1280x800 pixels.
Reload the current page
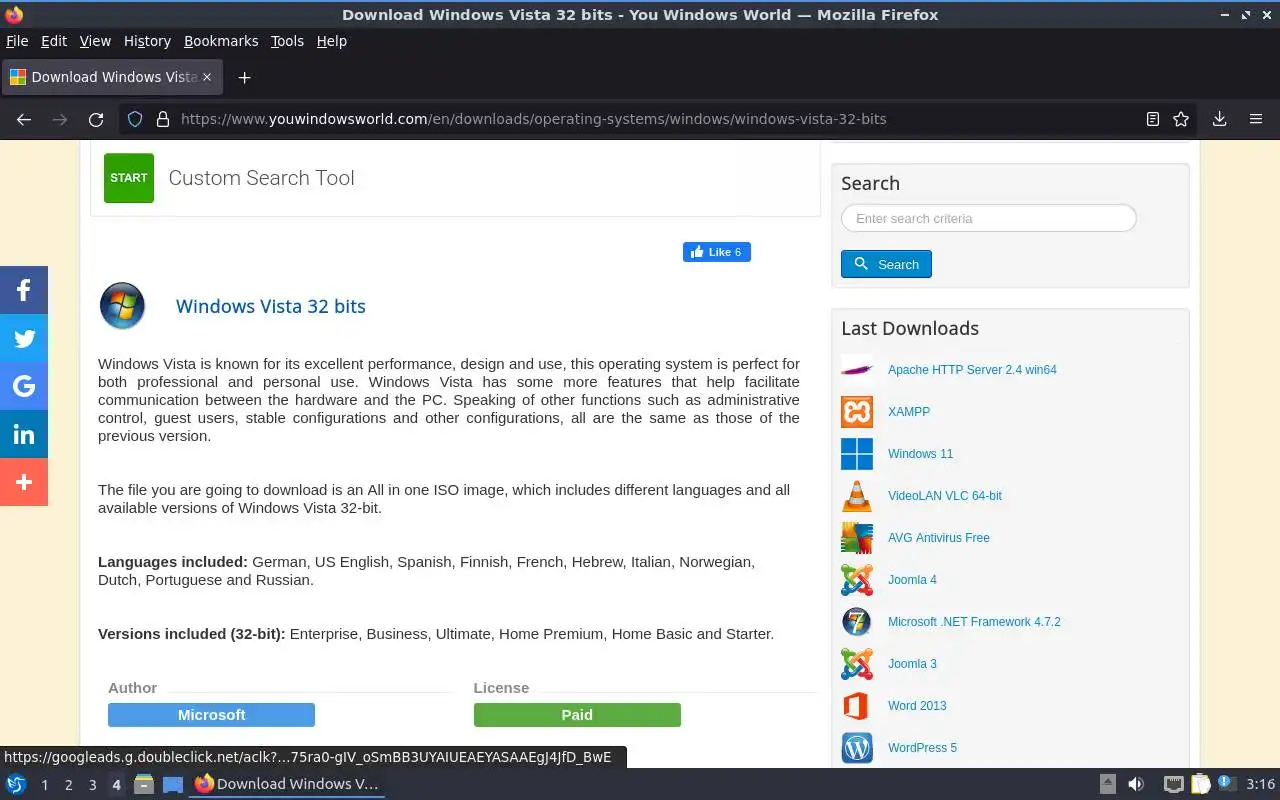(x=96, y=119)
